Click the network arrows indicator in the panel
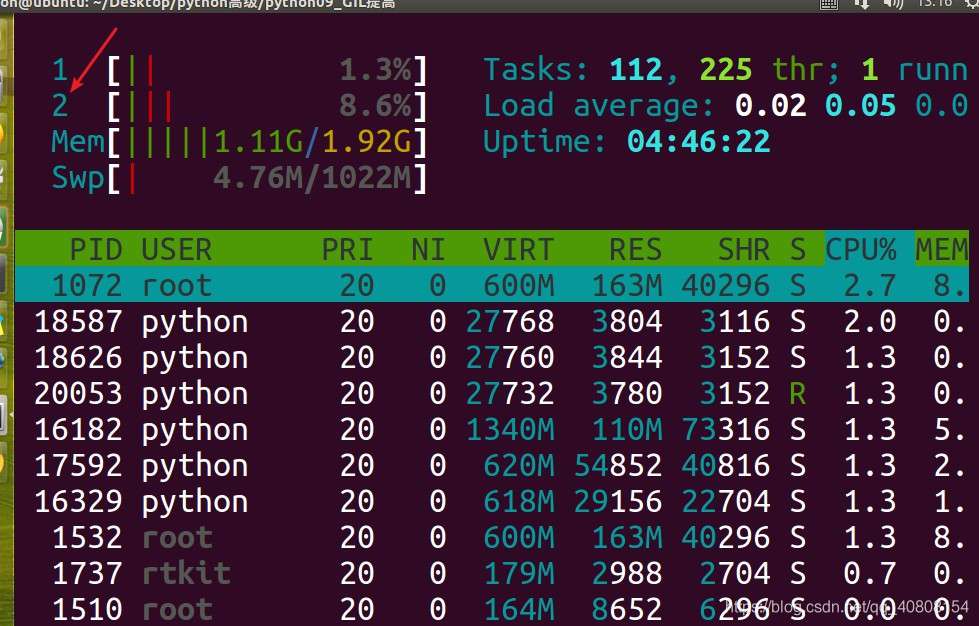Viewport: 979px width, 626px height. (863, 4)
